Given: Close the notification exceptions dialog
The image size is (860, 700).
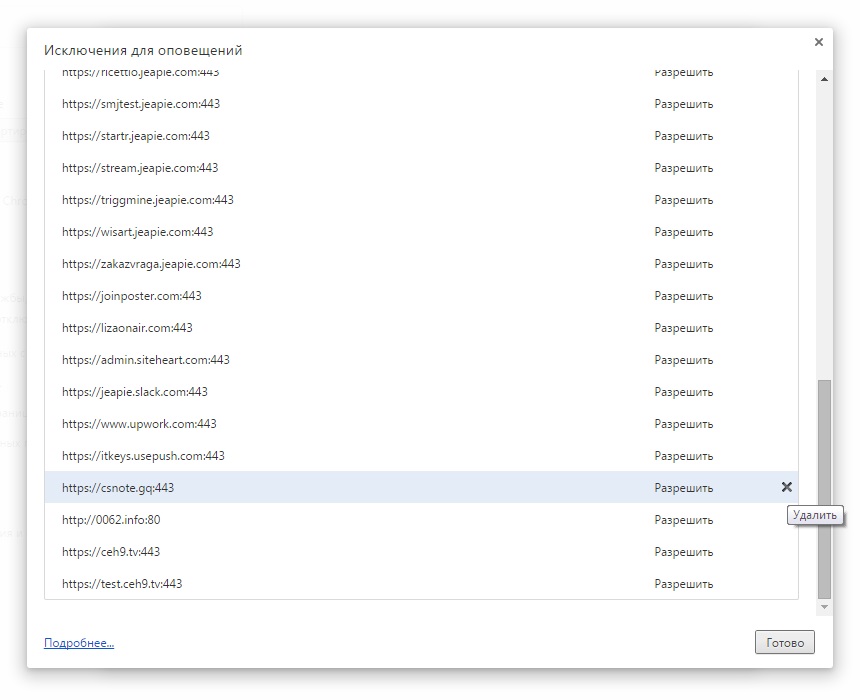Looking at the screenshot, I should point(818,43).
